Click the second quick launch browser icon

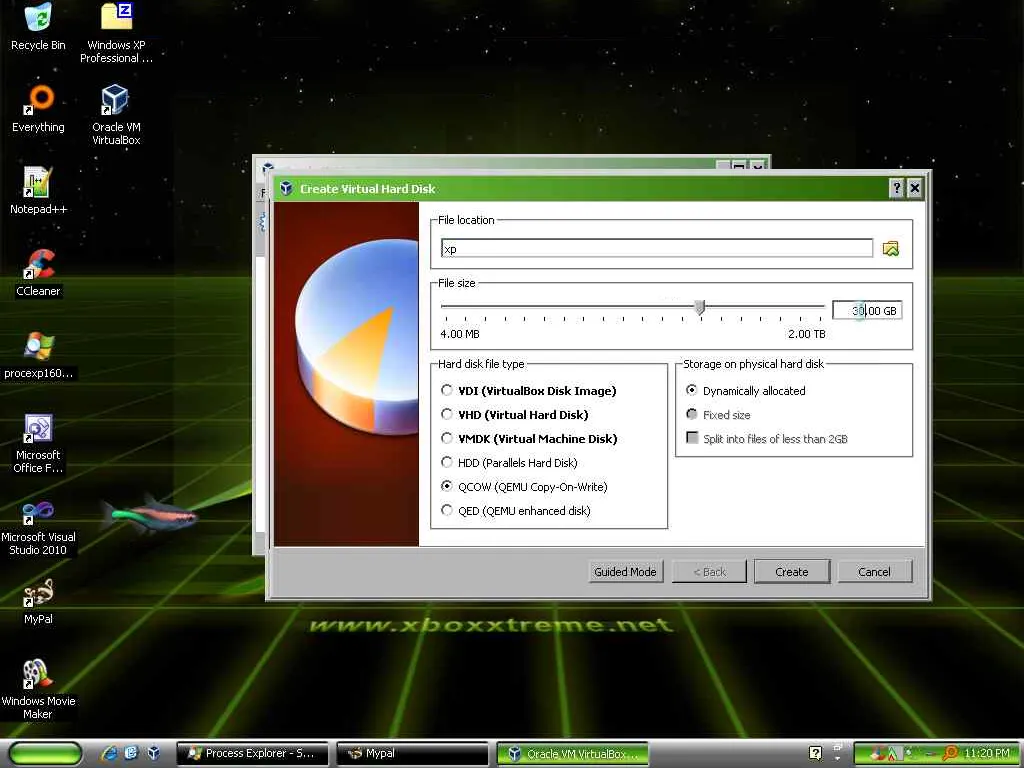[131, 753]
